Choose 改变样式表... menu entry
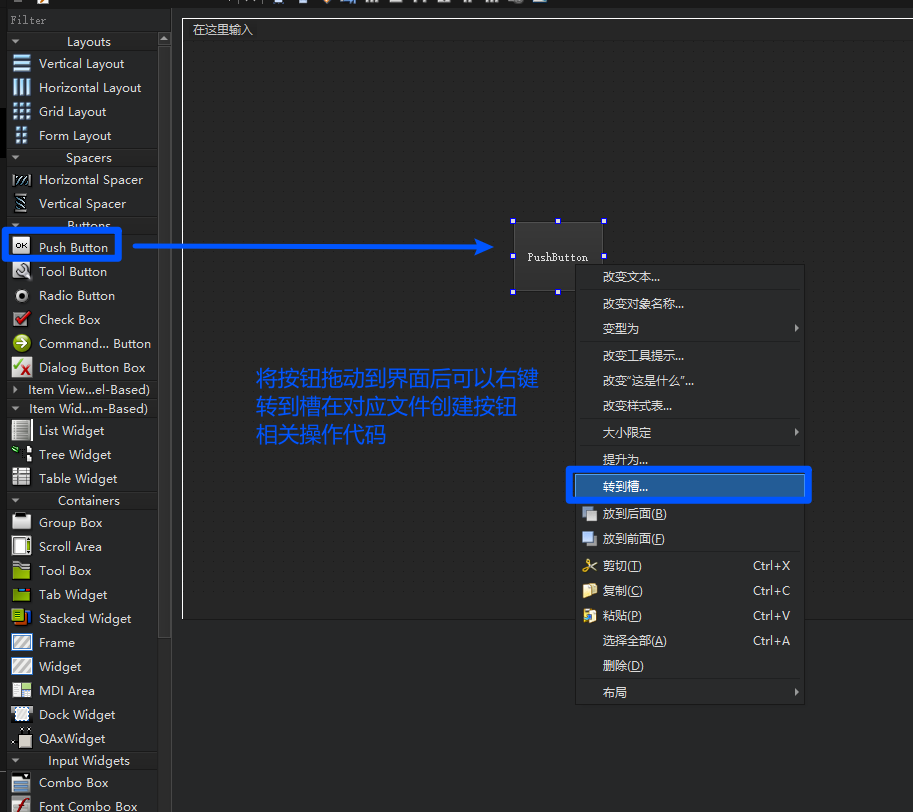The height and width of the screenshot is (812, 913). 689,406
